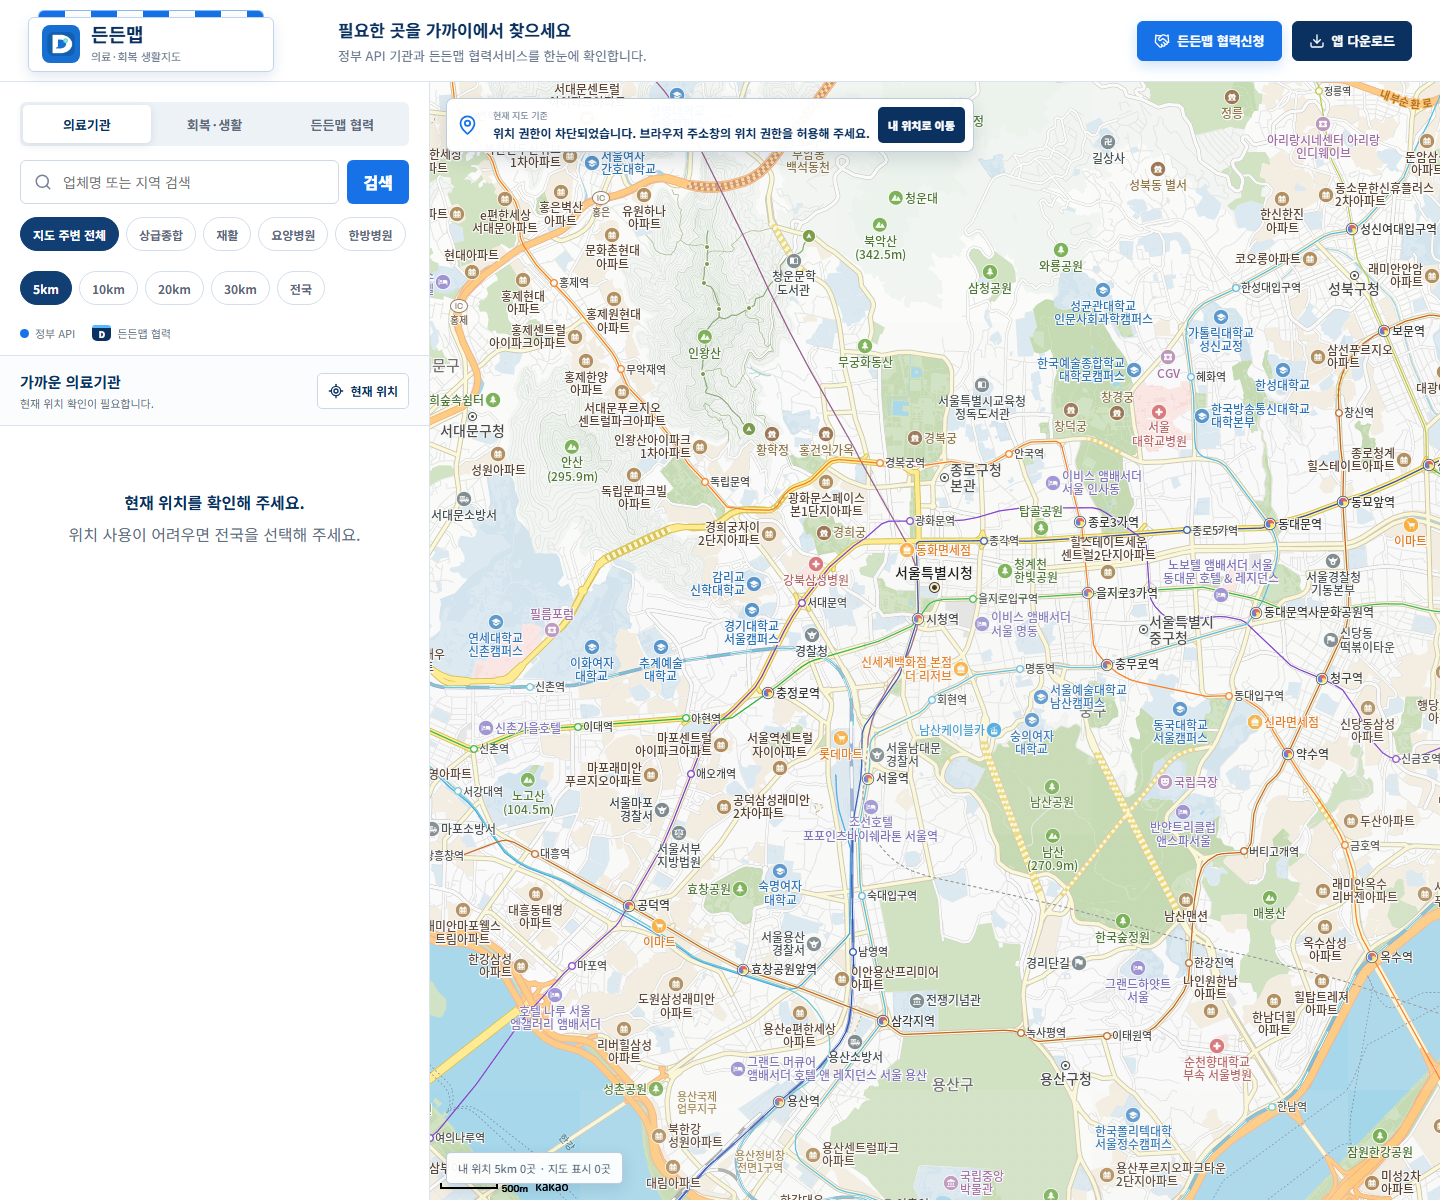
Task: Switch to the 든든맵 협력 tab
Action: (342, 125)
